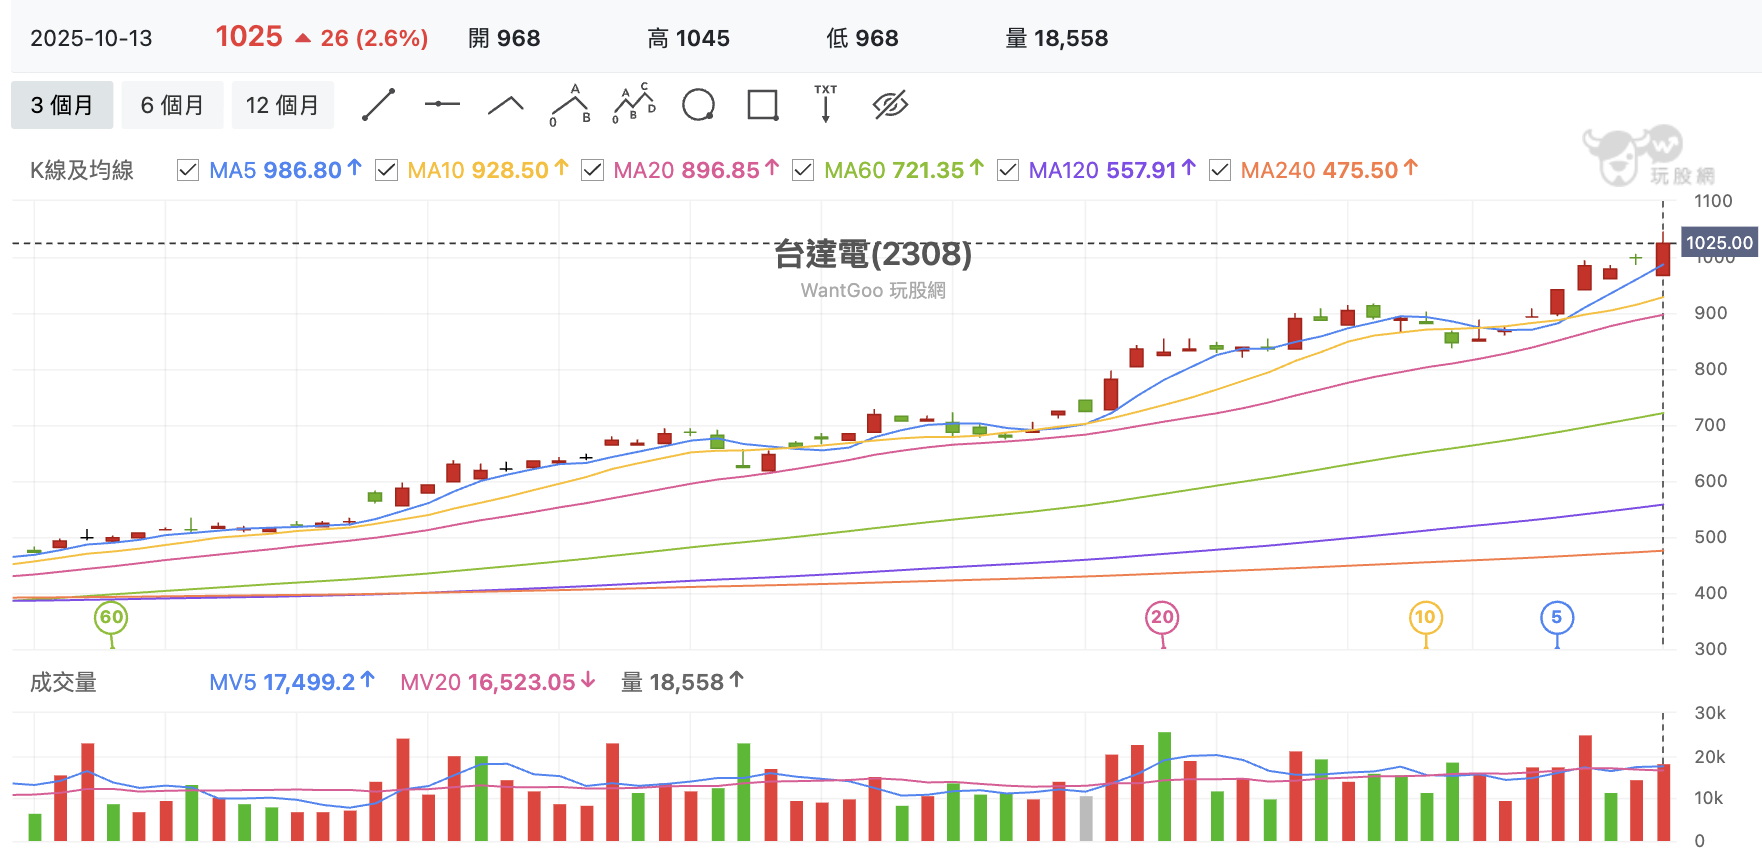Select the trend line drawing tool
The image size is (1762, 850).
pos(378,105)
